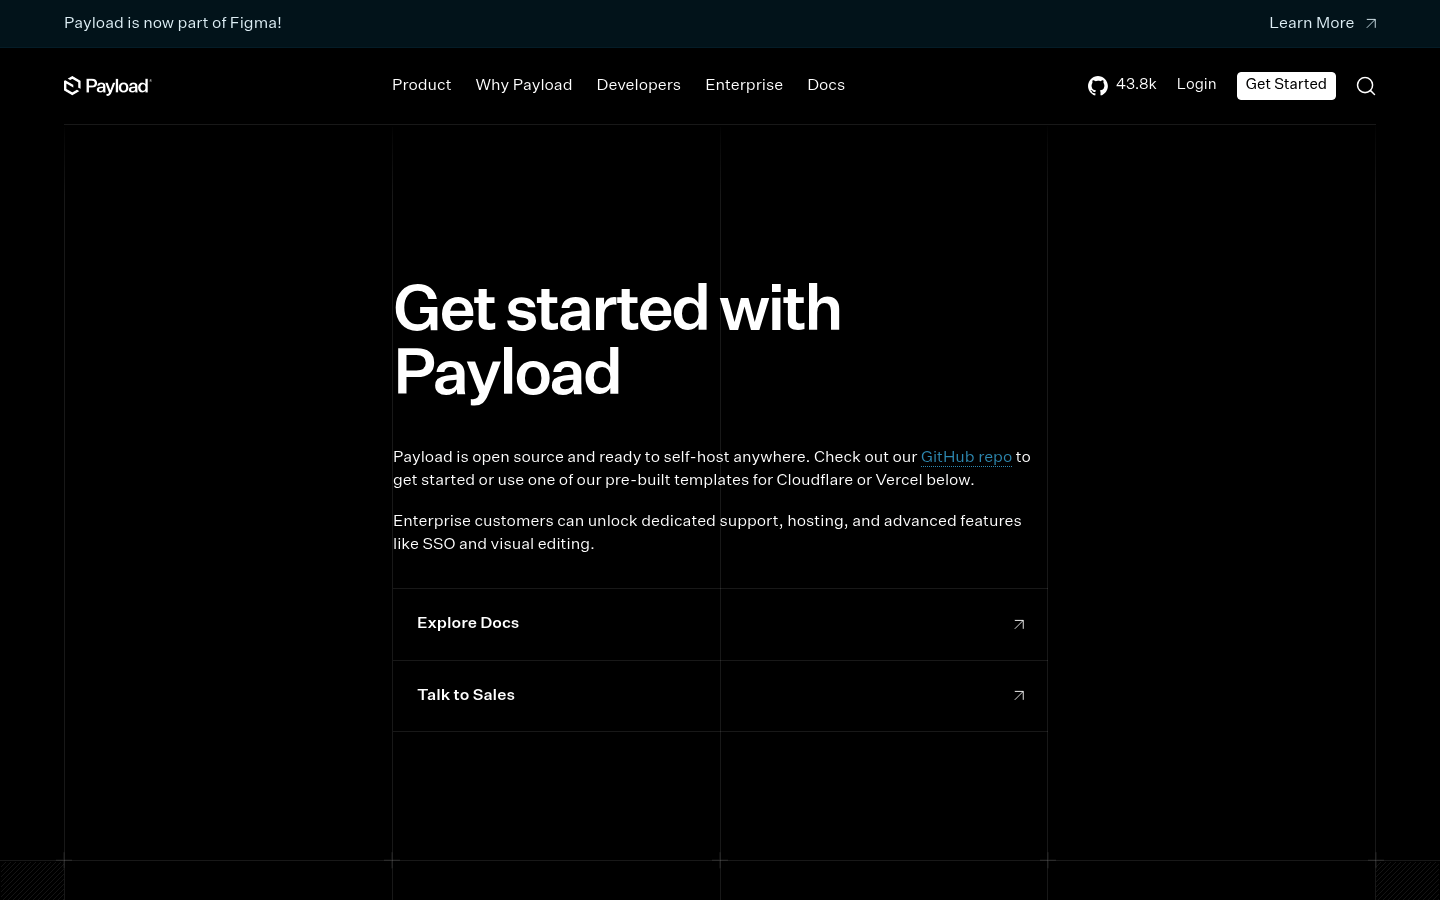
Task: Open the Why Payload menu
Action: click(524, 85)
